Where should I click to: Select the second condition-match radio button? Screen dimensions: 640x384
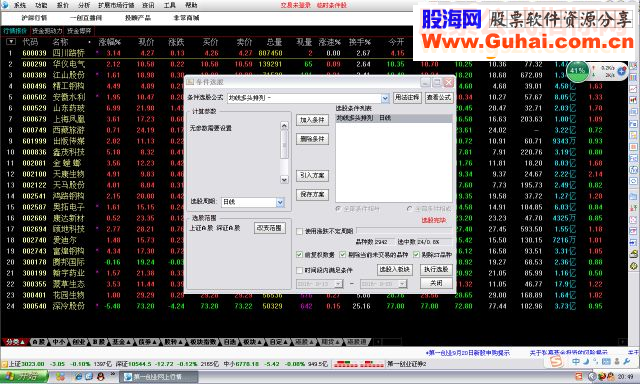tap(409, 209)
